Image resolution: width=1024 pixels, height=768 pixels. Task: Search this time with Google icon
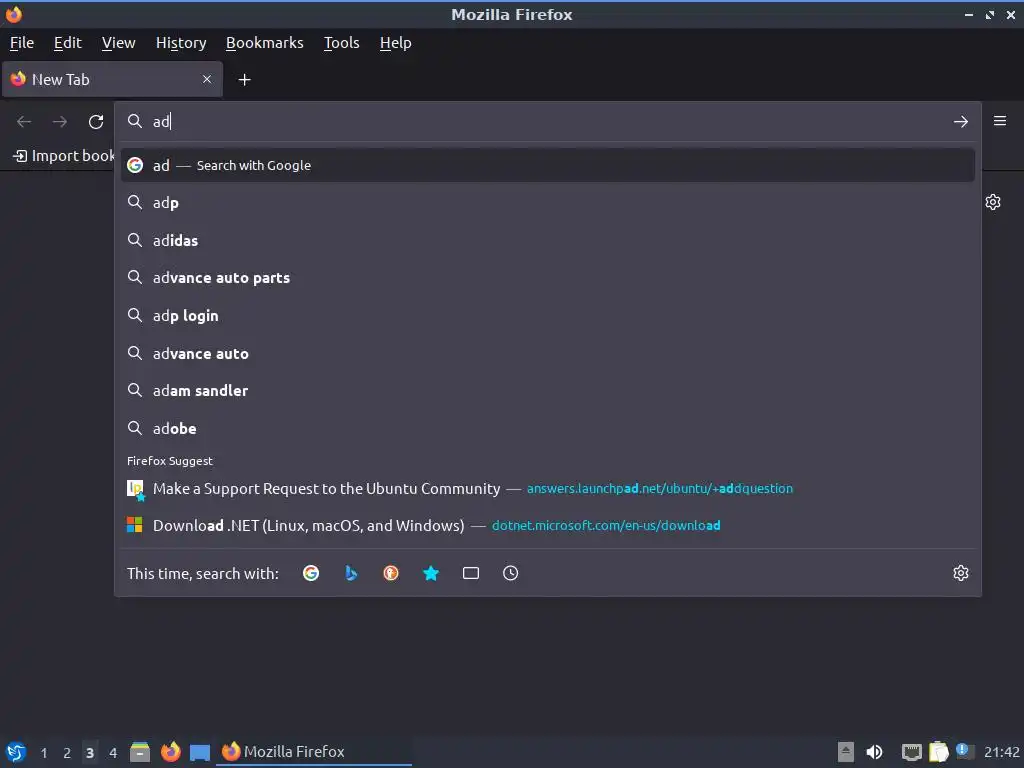[311, 573]
